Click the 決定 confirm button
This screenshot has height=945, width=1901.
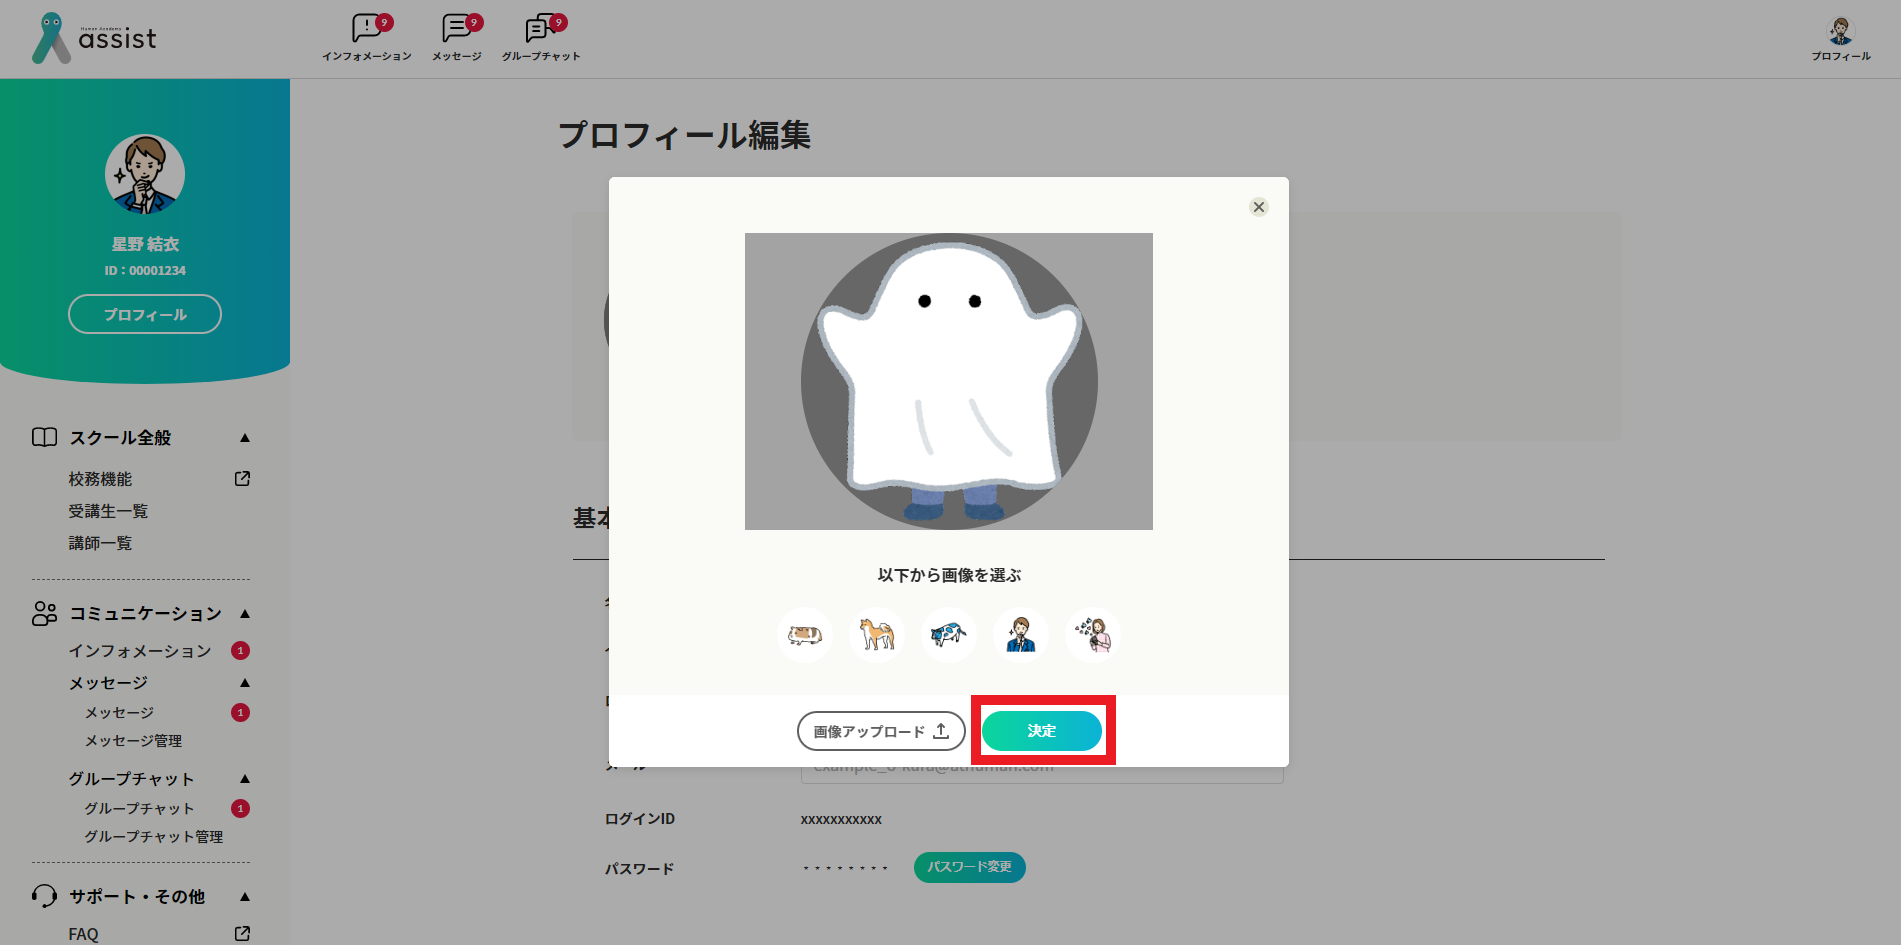(1041, 731)
